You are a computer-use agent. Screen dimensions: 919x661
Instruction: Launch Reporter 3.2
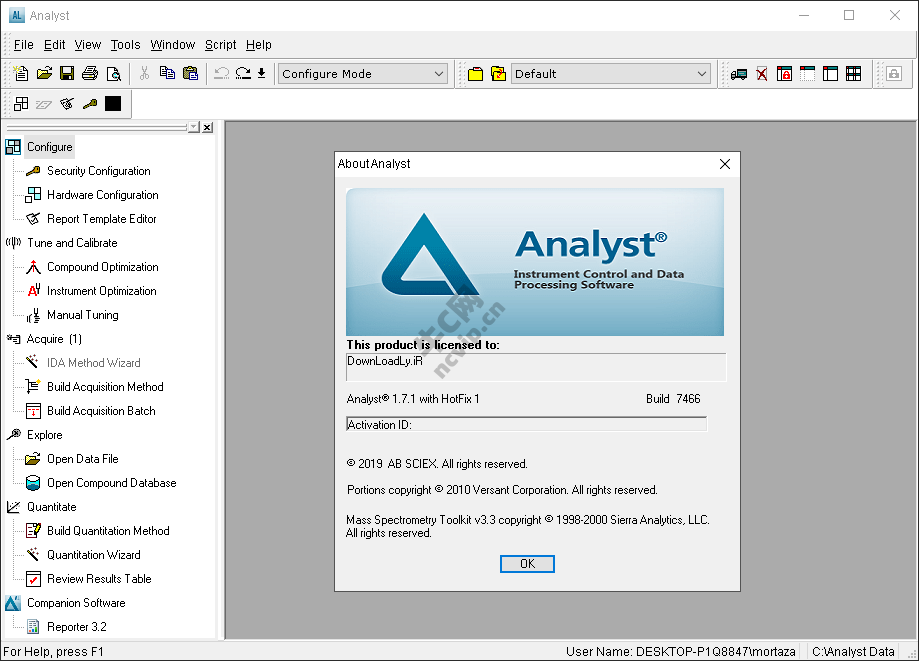(x=77, y=627)
